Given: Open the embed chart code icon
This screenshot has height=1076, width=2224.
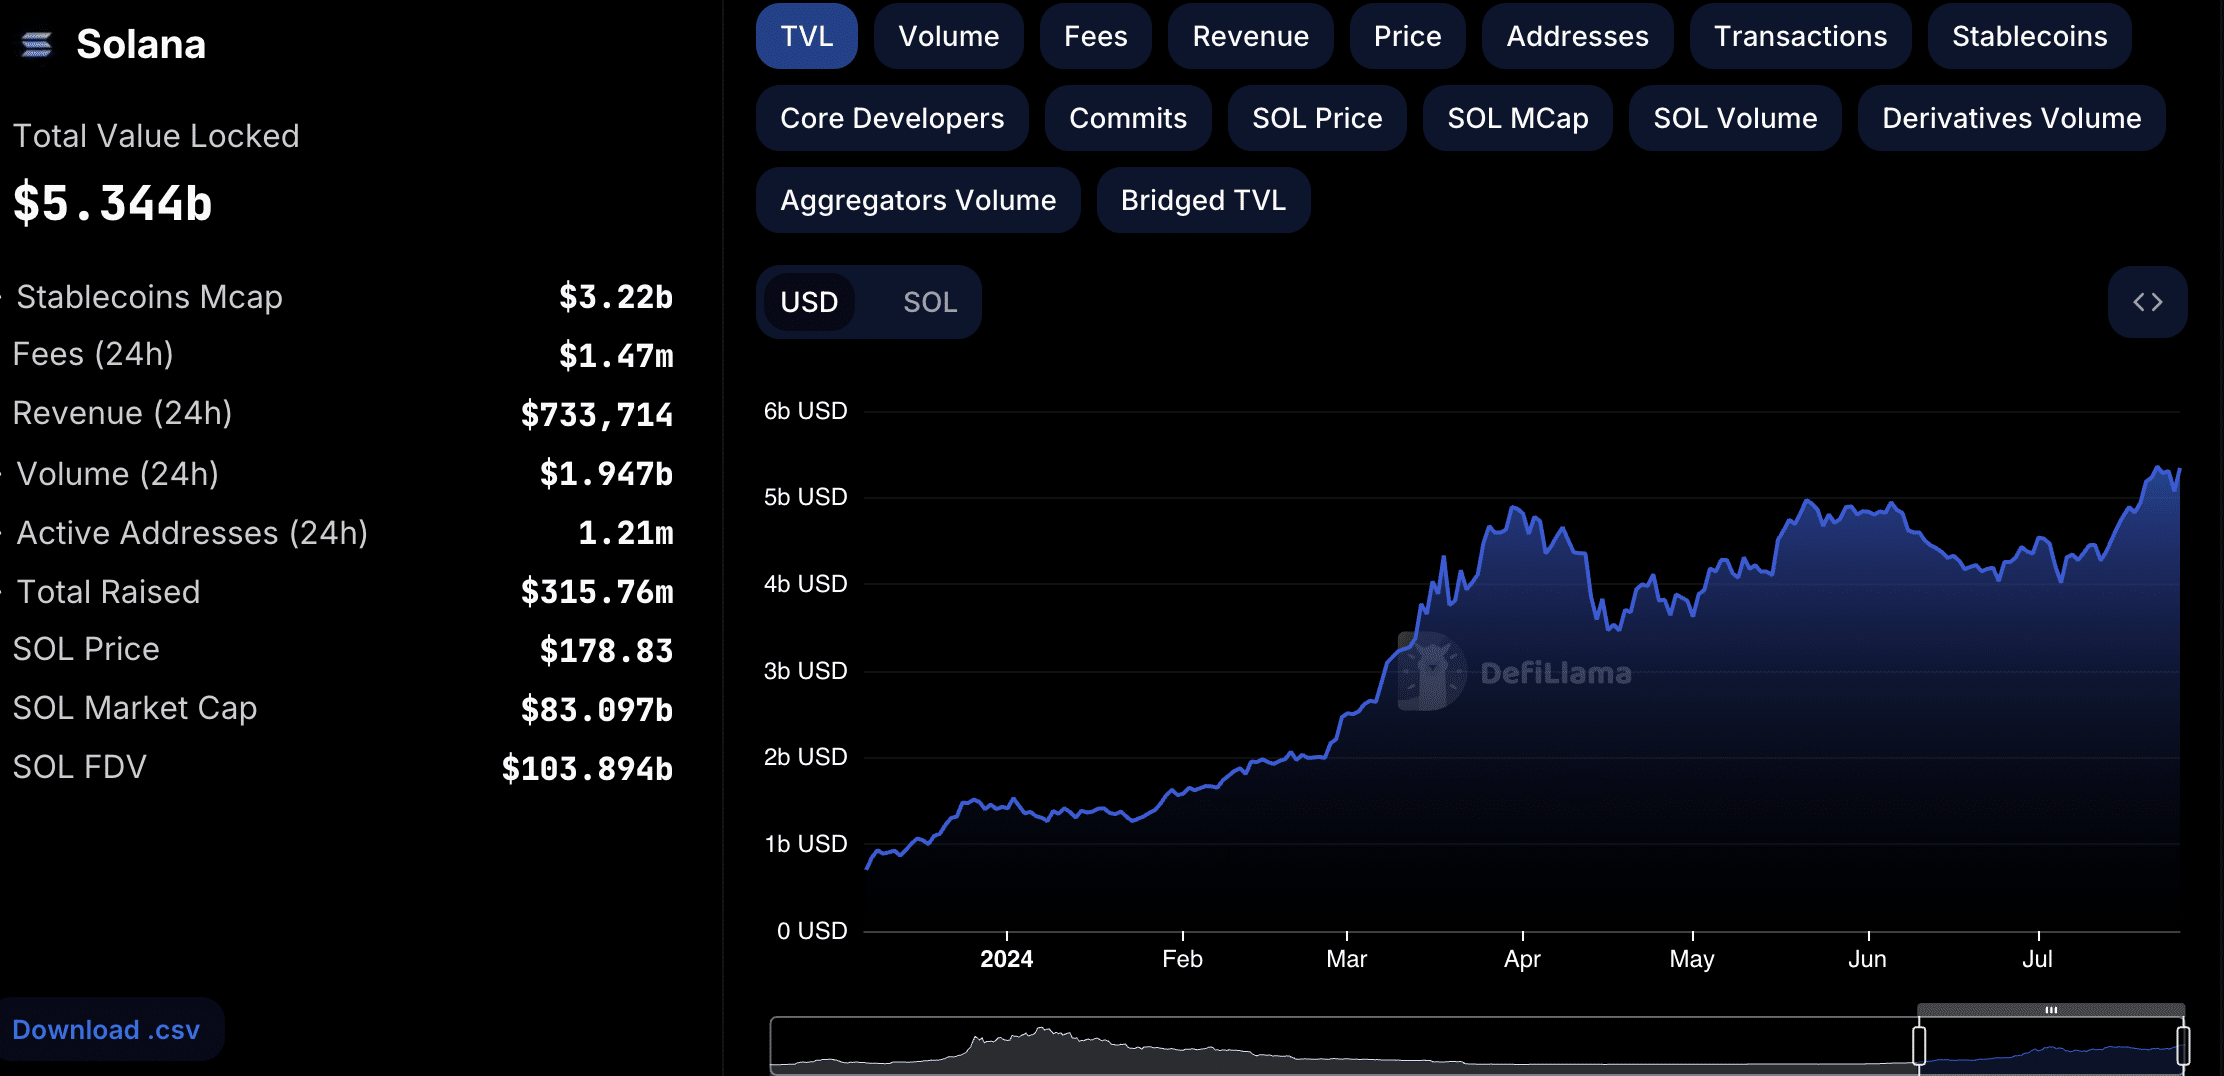Looking at the screenshot, I should click(2147, 302).
